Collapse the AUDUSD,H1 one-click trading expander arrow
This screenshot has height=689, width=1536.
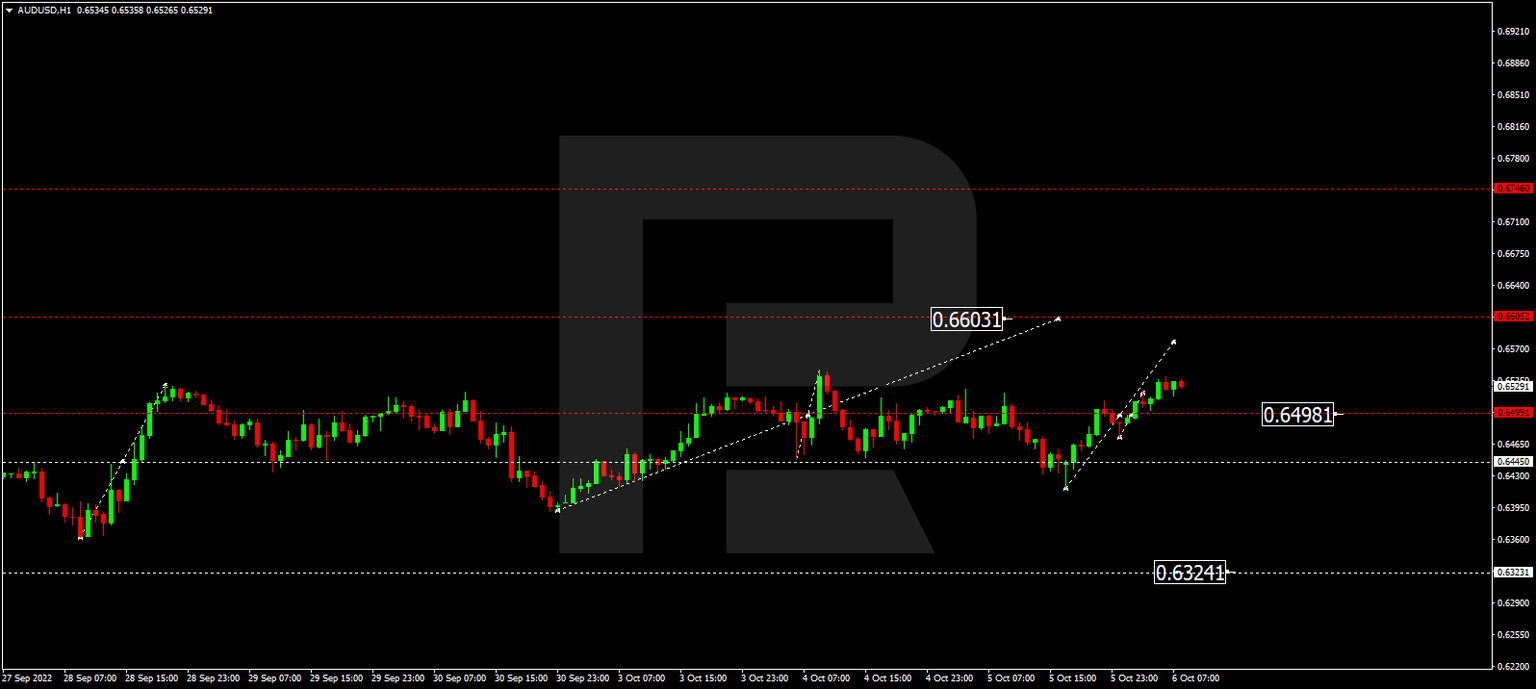pyautogui.click(x=9, y=11)
